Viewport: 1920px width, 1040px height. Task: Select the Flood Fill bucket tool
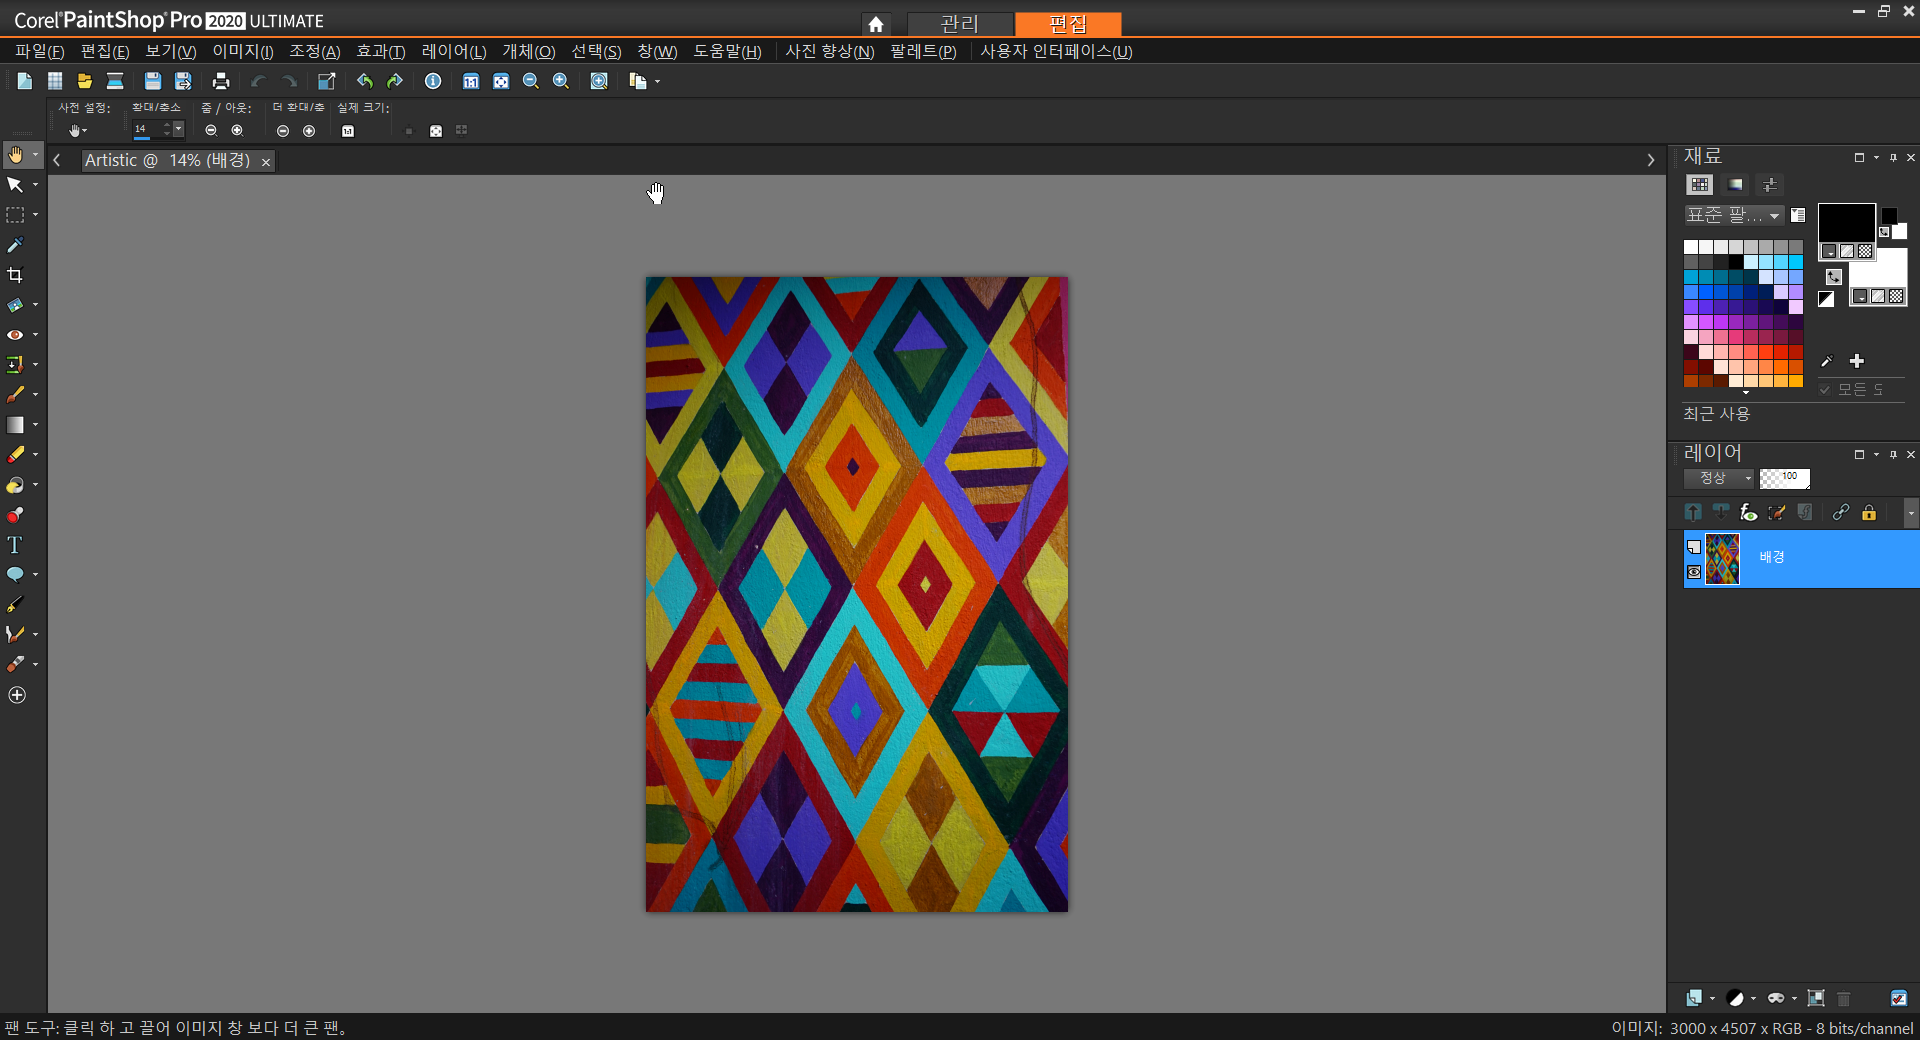[x=15, y=485]
